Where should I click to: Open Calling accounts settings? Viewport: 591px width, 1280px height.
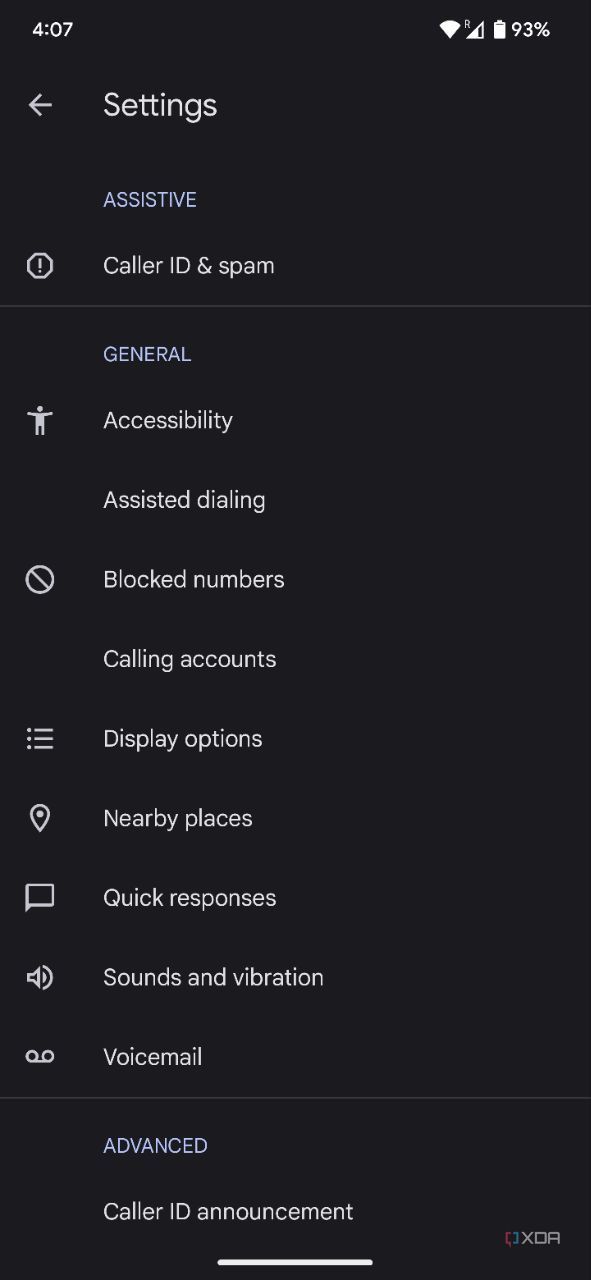pos(189,658)
